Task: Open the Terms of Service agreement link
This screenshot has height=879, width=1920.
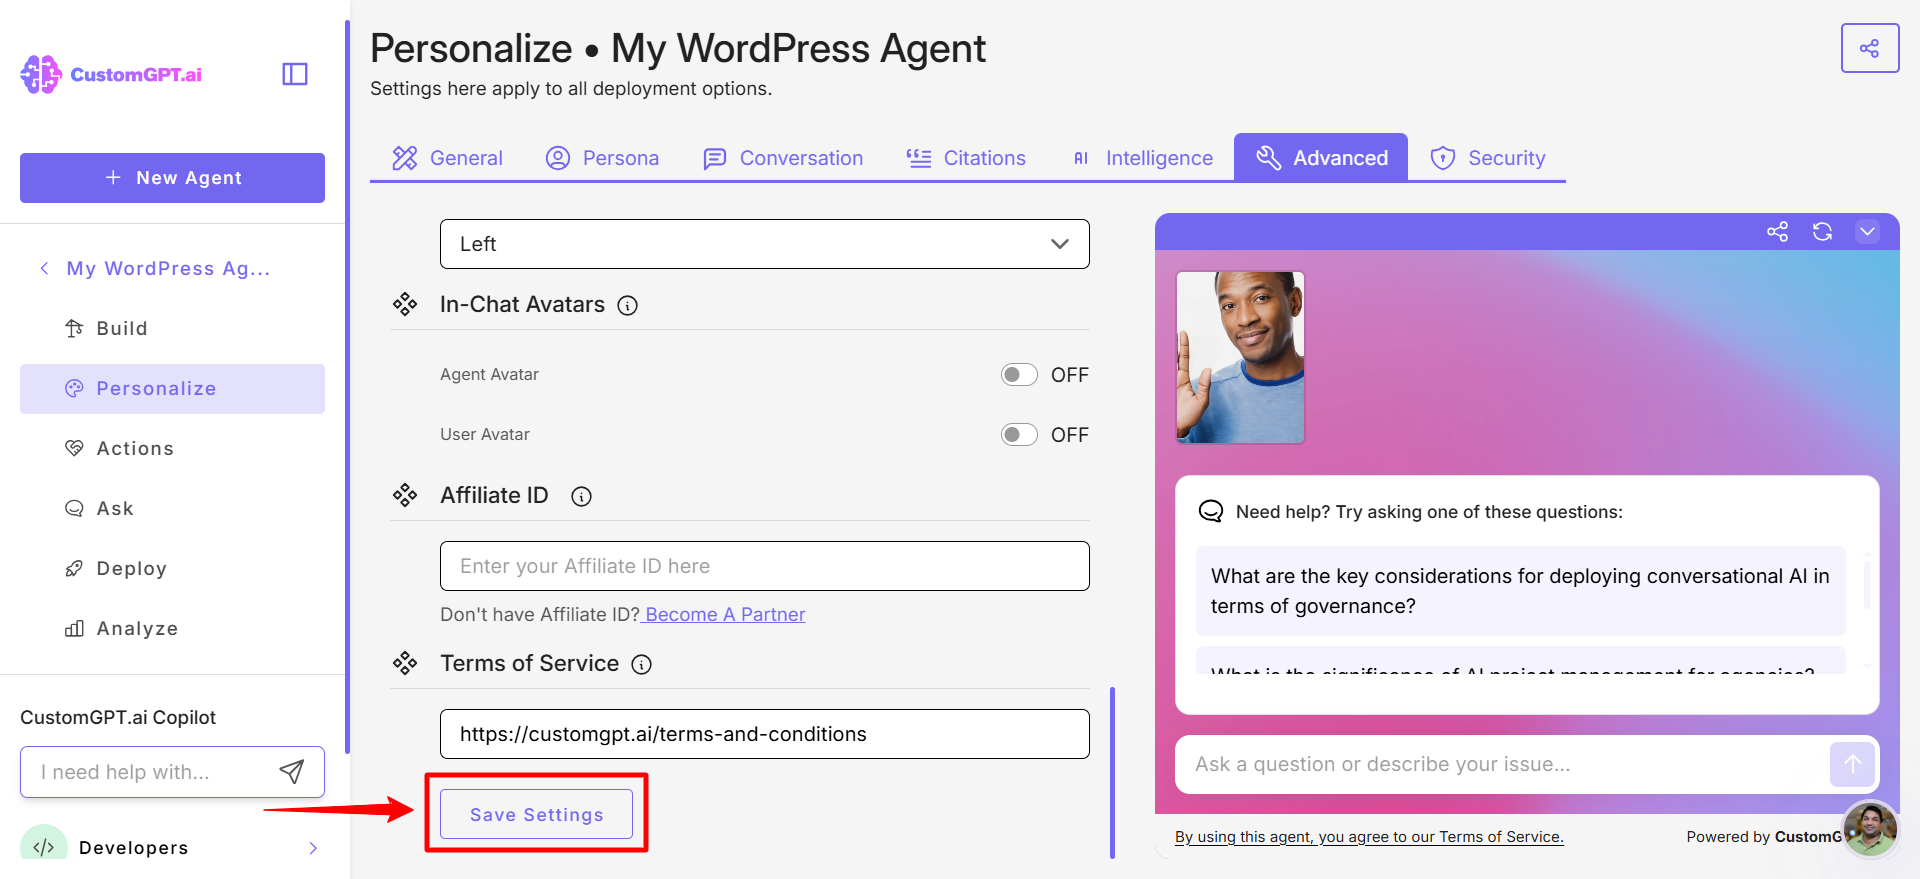Action: click(x=1369, y=837)
